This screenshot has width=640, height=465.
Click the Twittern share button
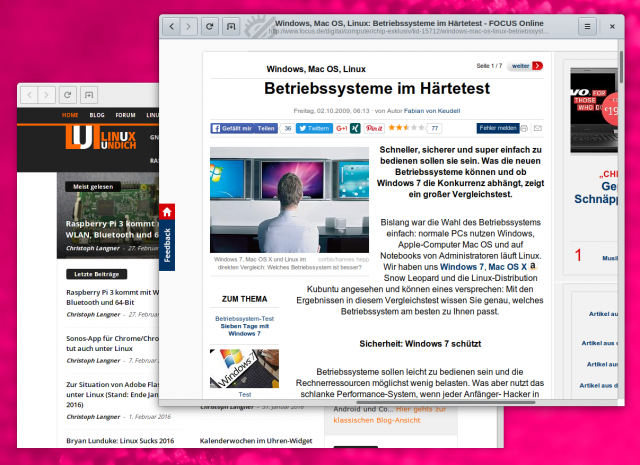[314, 128]
